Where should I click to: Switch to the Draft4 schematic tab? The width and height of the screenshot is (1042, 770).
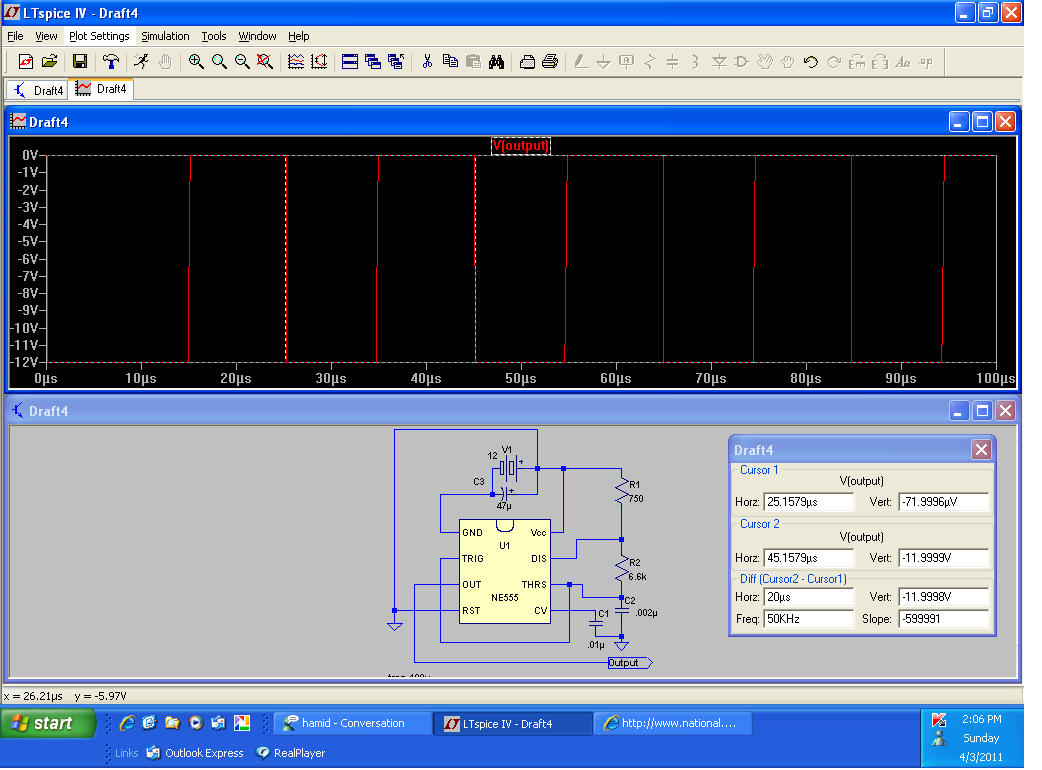pyautogui.click(x=37, y=90)
